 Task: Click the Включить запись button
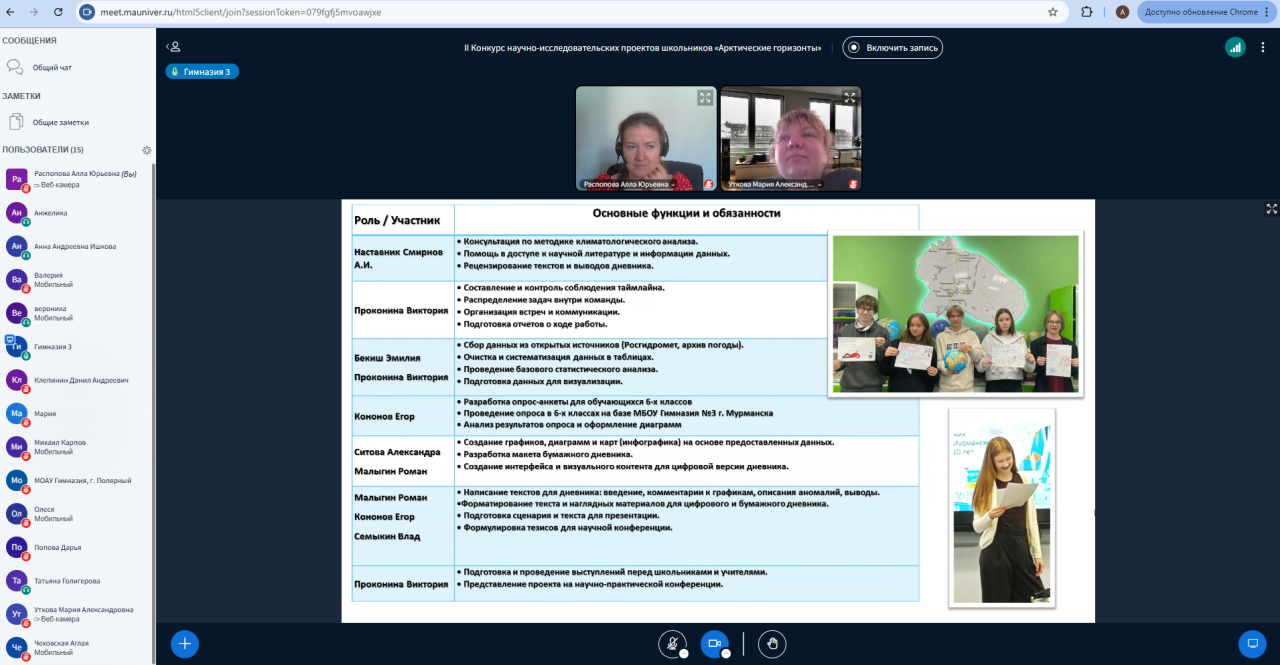tap(892, 47)
